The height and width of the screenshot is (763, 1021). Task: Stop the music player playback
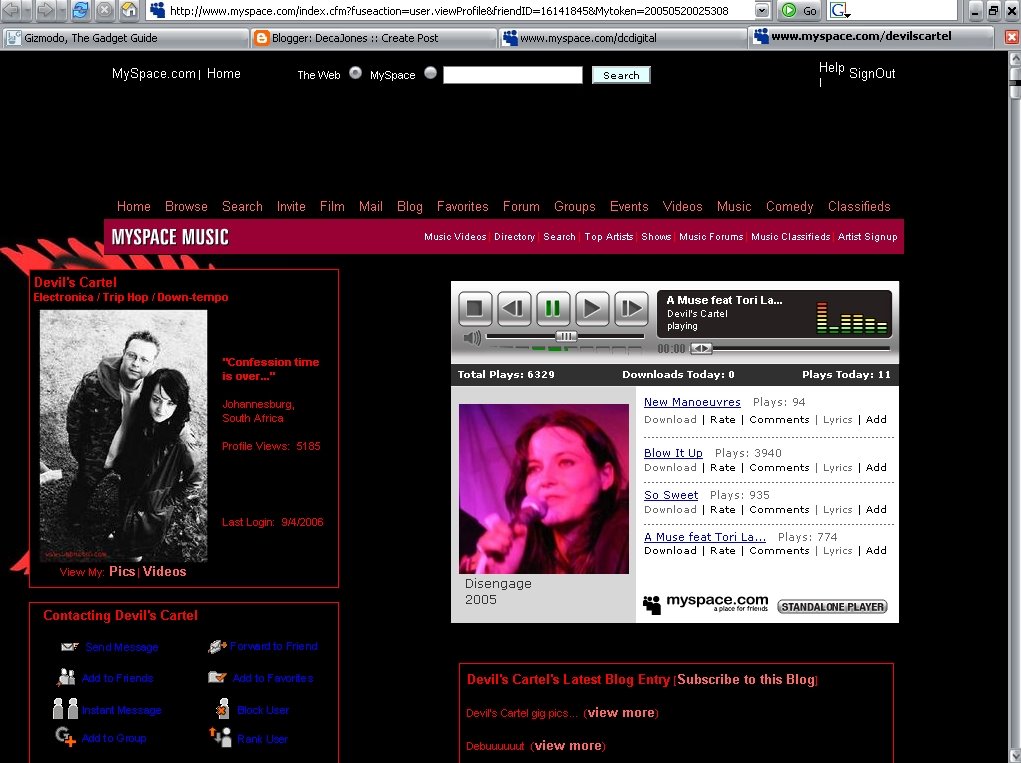tap(475, 308)
